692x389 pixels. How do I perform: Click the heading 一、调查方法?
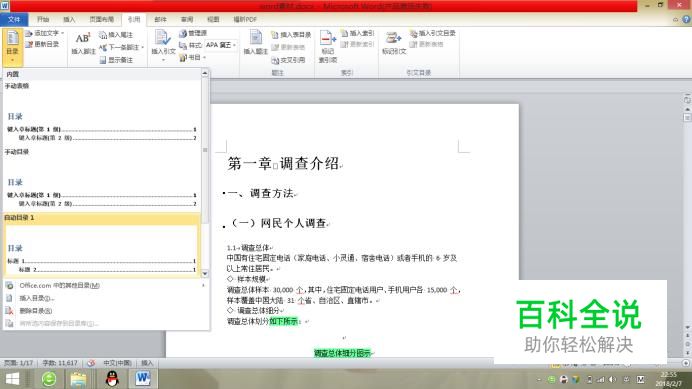[x=260, y=193]
